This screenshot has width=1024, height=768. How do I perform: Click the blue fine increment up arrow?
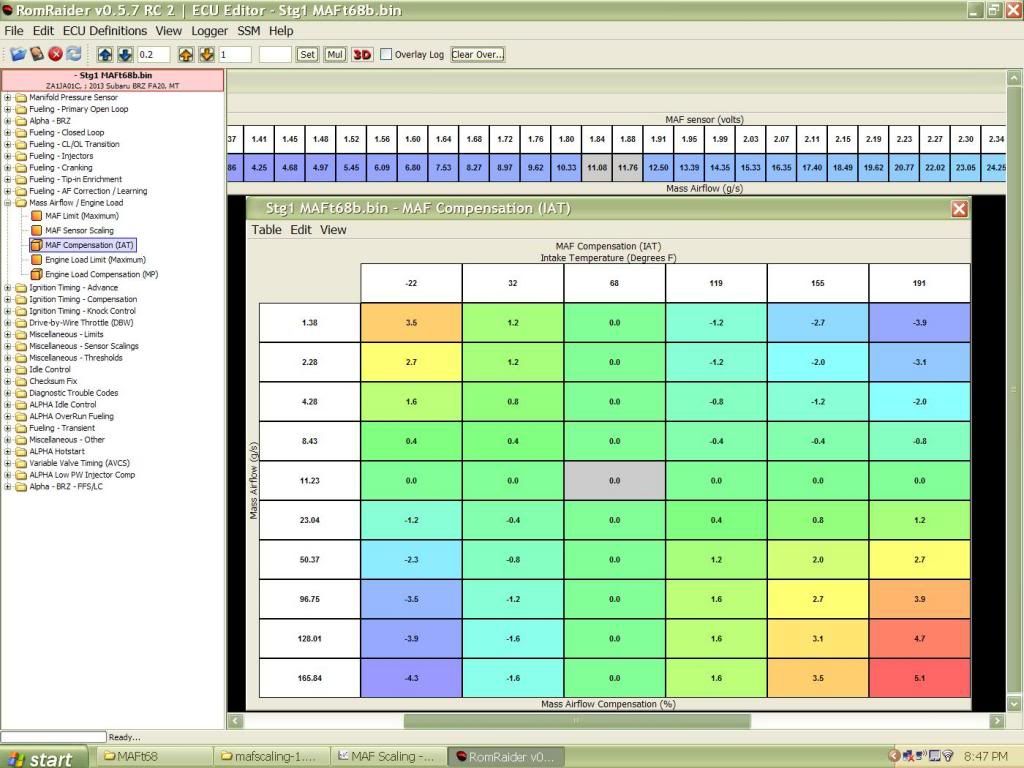tap(108, 54)
